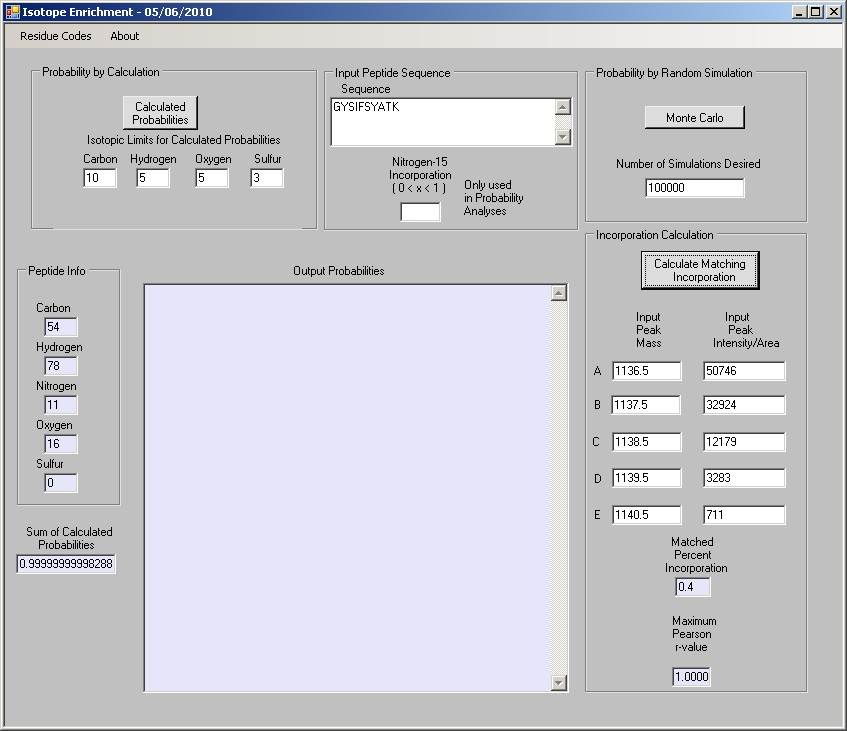Open the About menu
This screenshot has height=731, width=847.
tap(125, 36)
